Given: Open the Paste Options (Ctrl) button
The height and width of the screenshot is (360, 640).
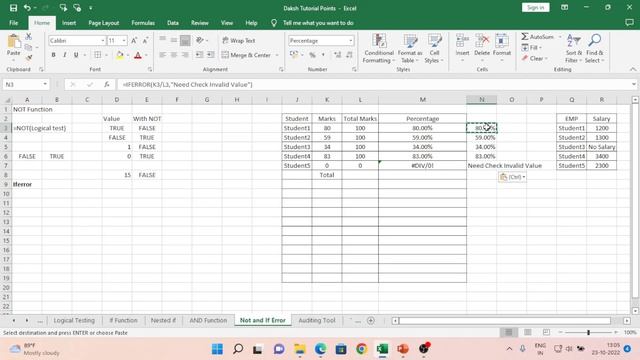Looking at the screenshot, I should click(x=512, y=177).
